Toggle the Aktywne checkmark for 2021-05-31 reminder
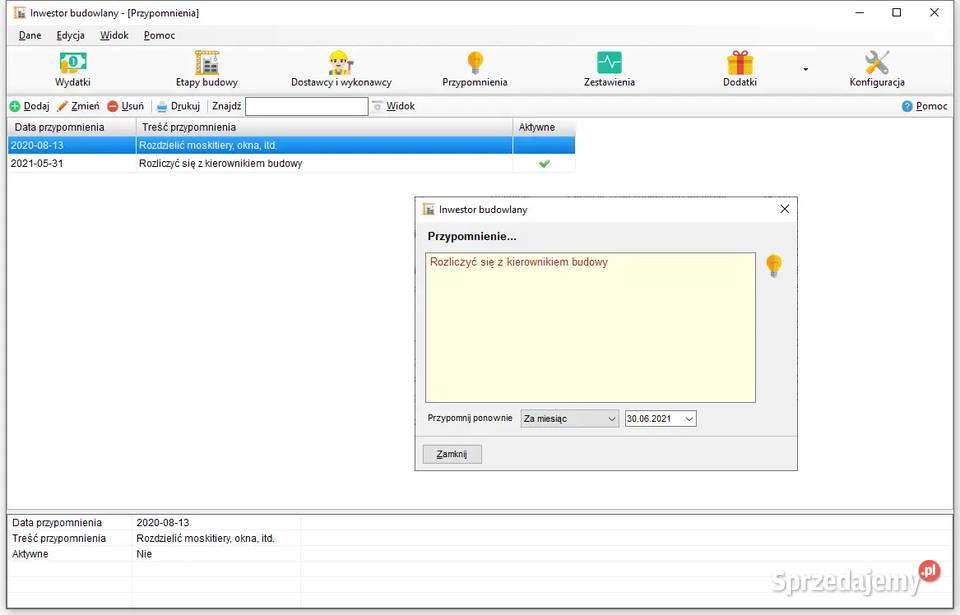Screen dimensions: 960x615 pos(544,164)
